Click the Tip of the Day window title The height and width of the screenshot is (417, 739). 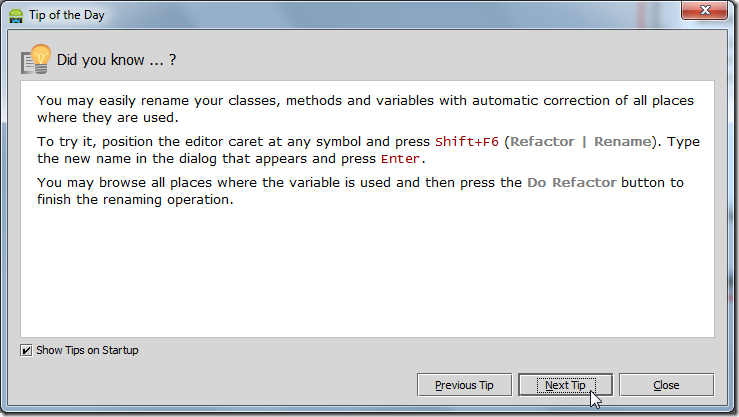(68, 15)
